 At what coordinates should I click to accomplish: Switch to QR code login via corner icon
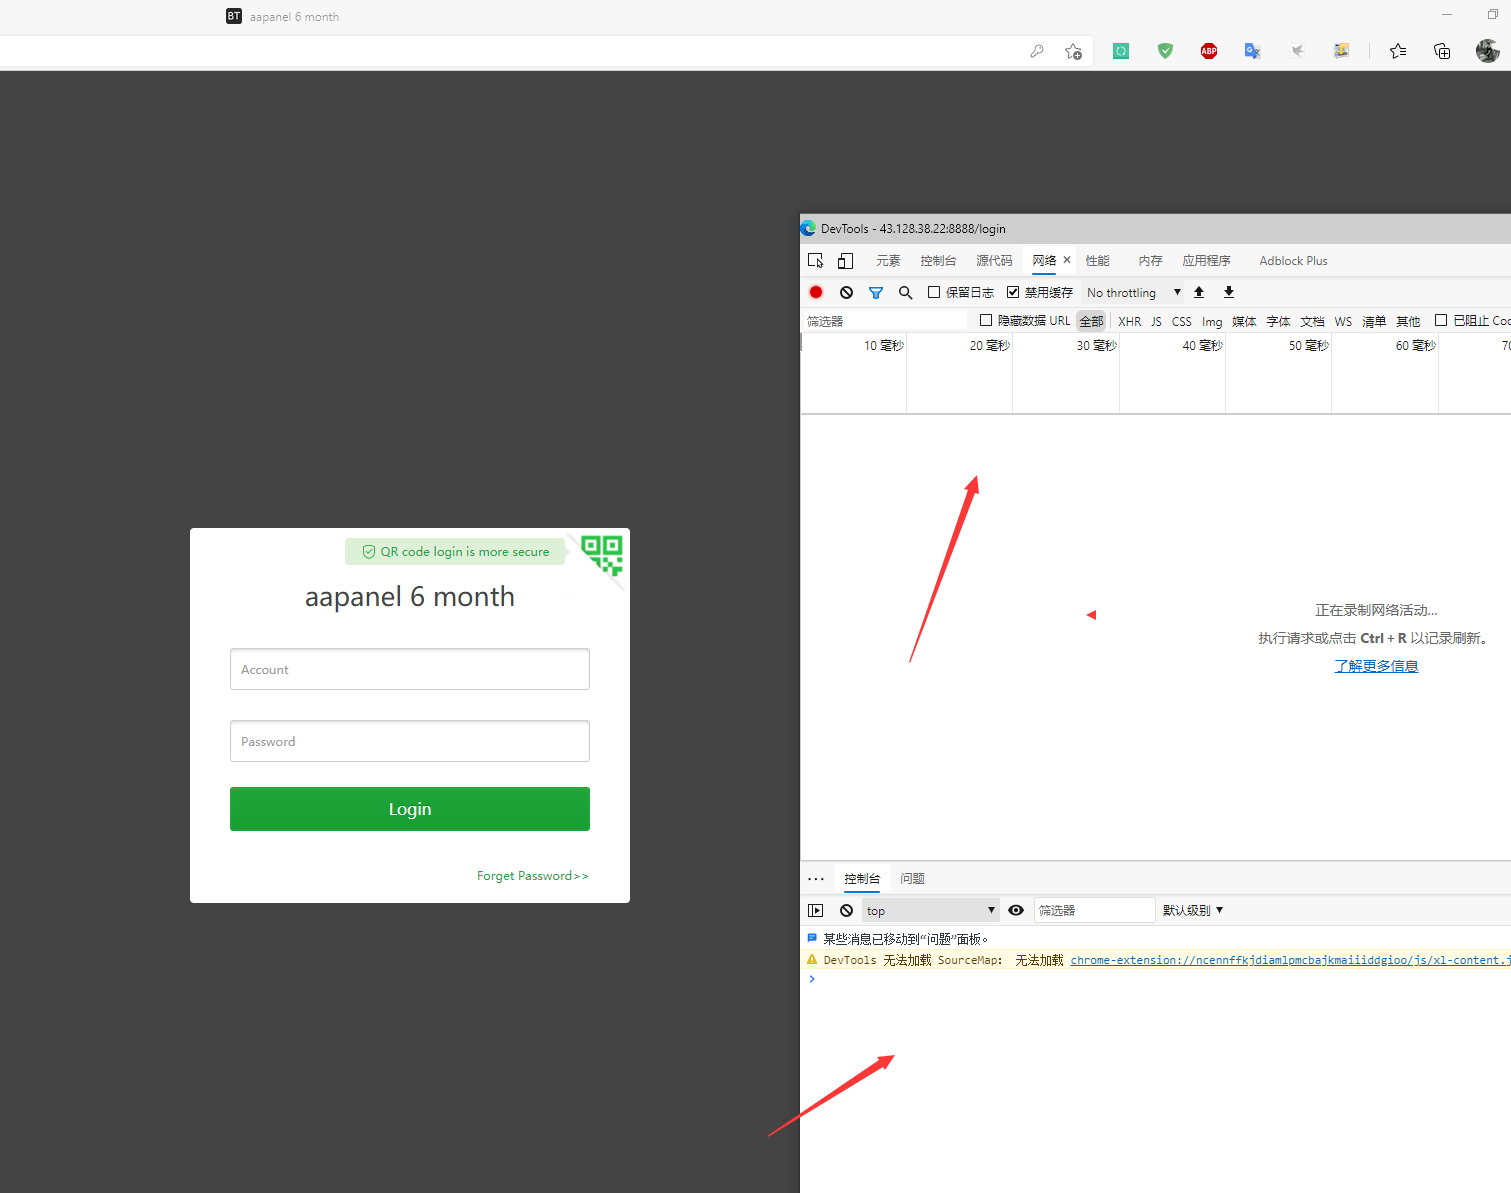(602, 555)
